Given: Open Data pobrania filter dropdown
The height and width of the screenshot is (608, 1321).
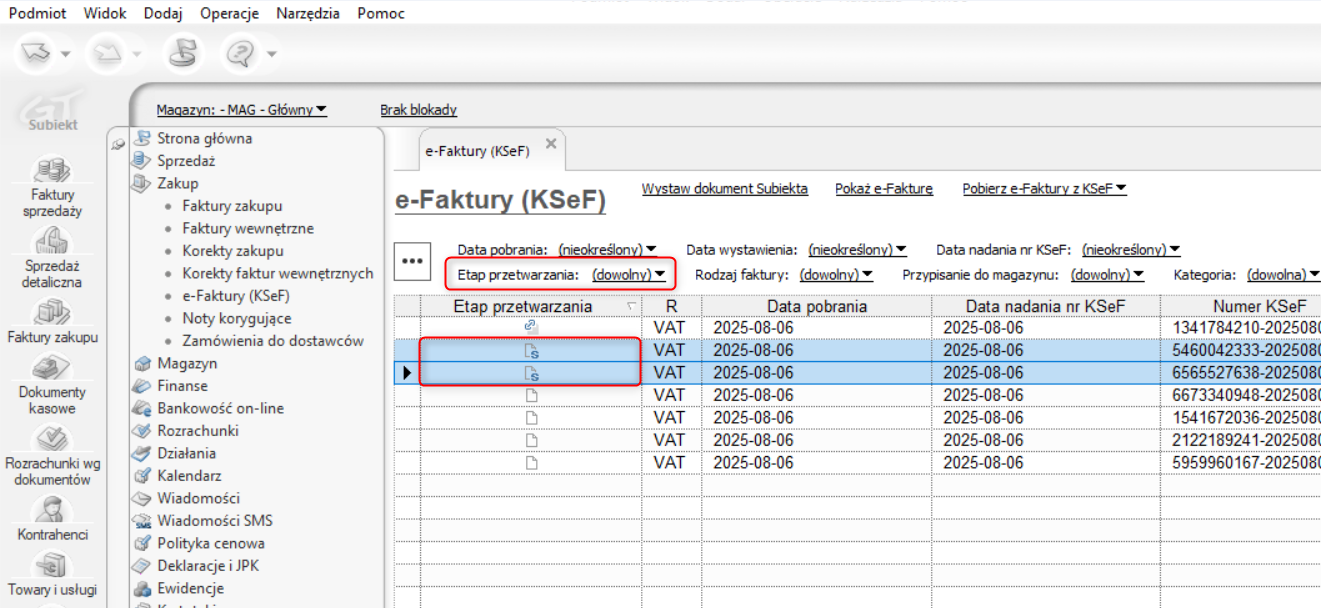Looking at the screenshot, I should [x=607, y=249].
